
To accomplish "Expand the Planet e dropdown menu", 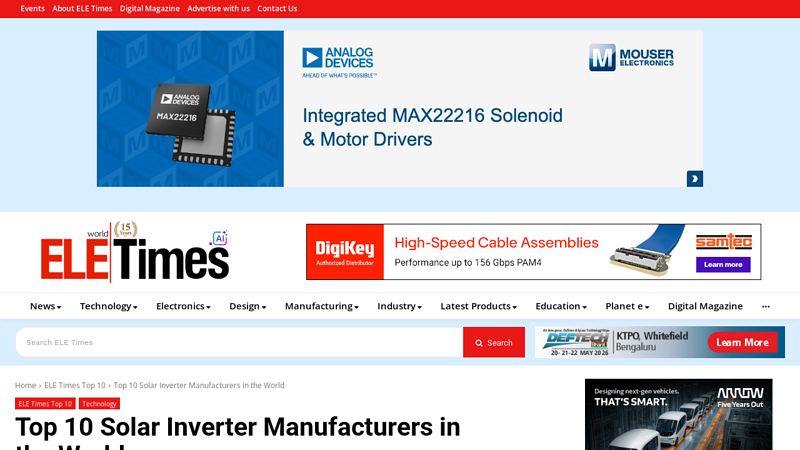I will tap(627, 306).
